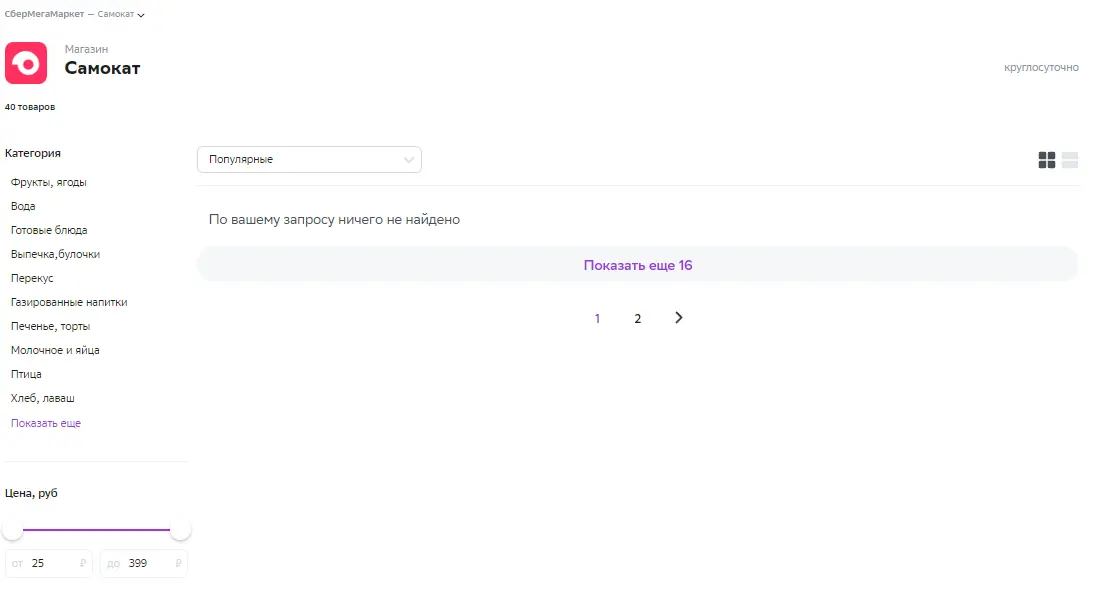The width and height of the screenshot is (1105, 596).
Task: Go to next page with arrow
Action: 679,318
